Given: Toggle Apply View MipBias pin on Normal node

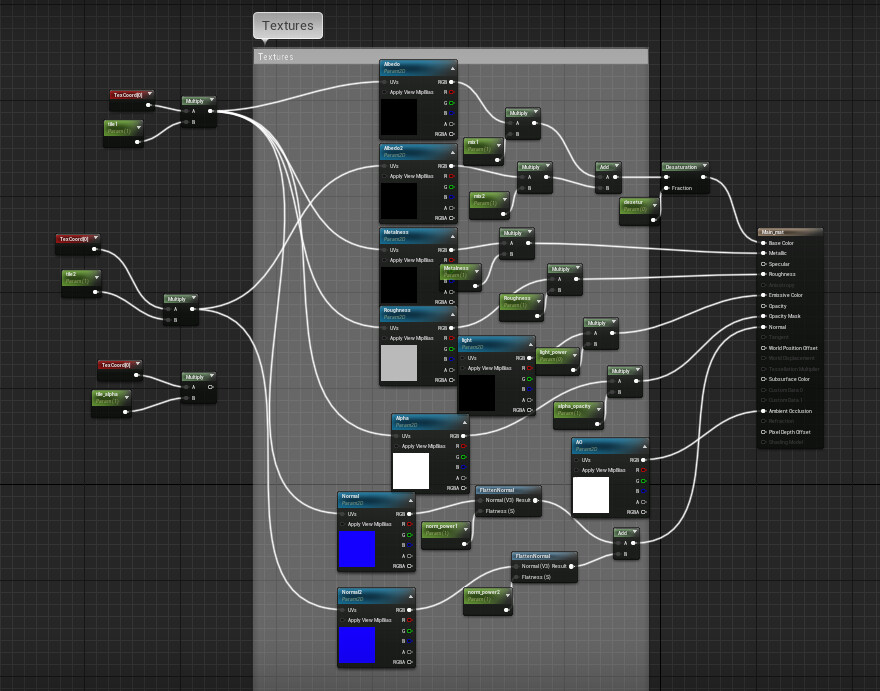Looking at the screenshot, I should [x=342, y=524].
